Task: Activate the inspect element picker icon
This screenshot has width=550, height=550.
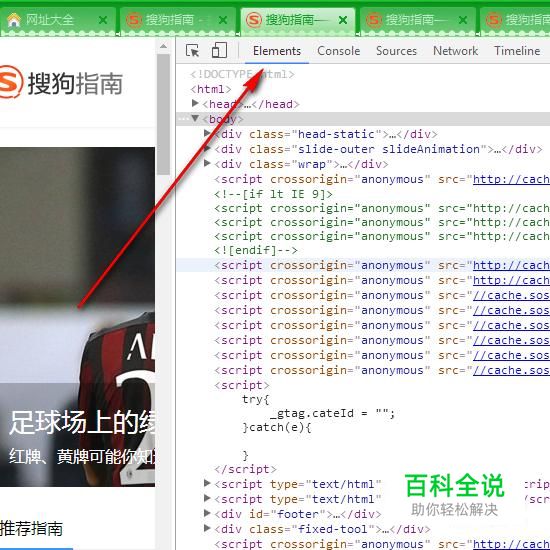Action: [x=192, y=51]
